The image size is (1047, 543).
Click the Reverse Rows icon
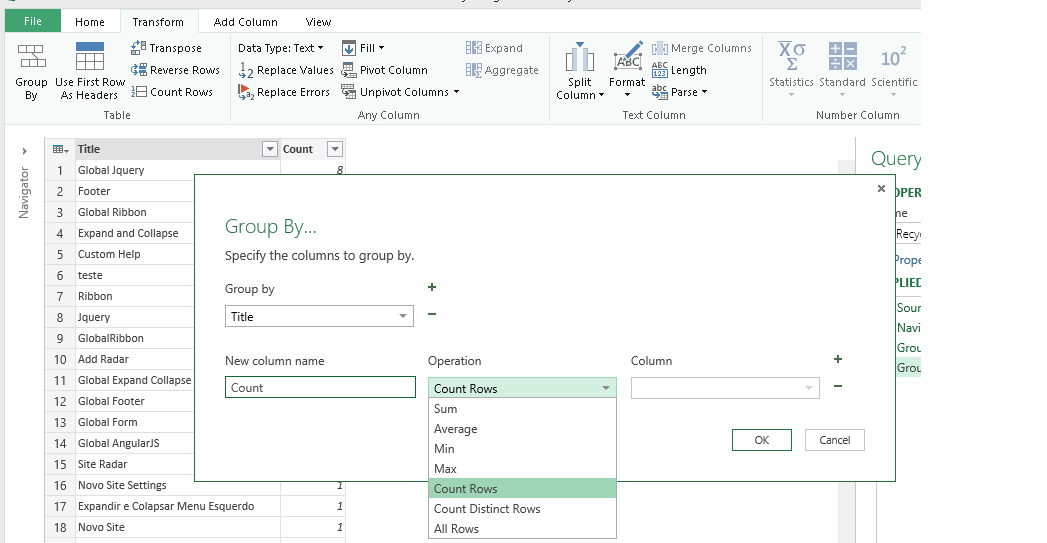point(139,70)
